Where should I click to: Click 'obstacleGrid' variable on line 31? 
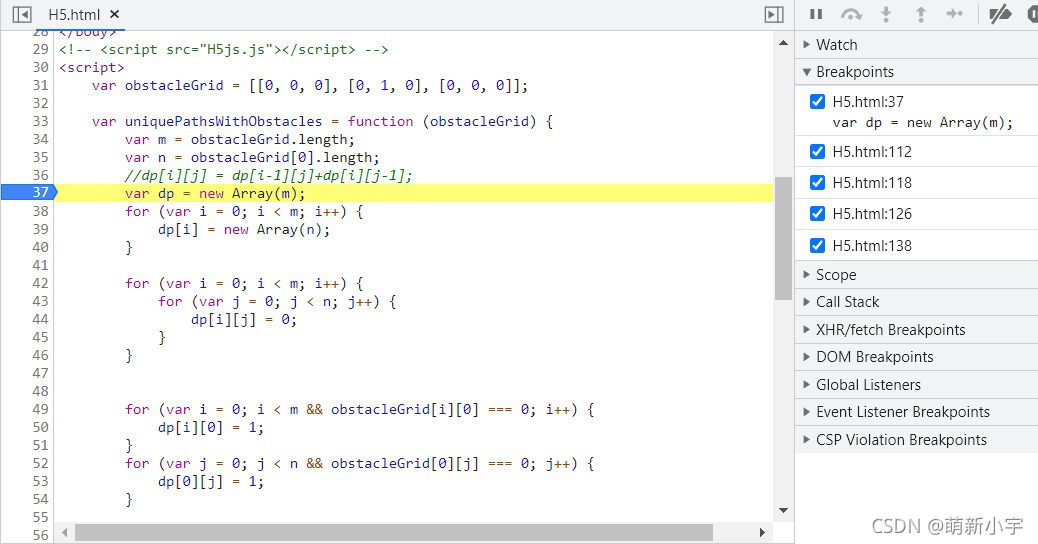(x=174, y=85)
